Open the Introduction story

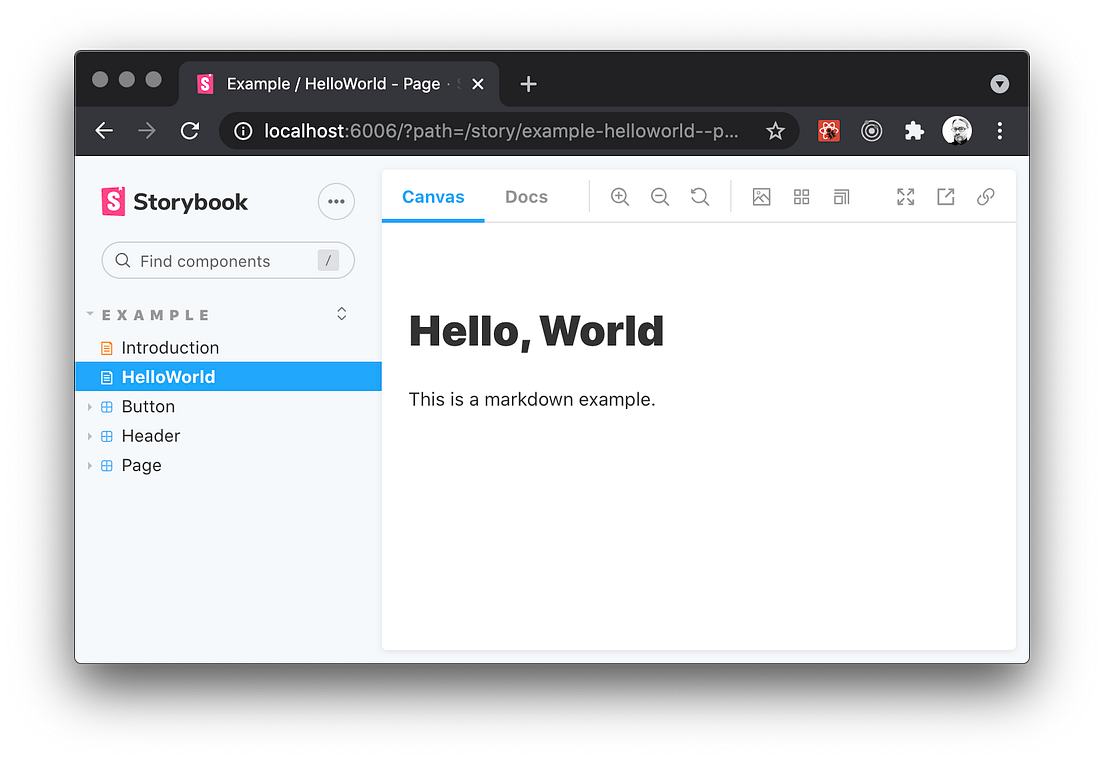point(170,347)
